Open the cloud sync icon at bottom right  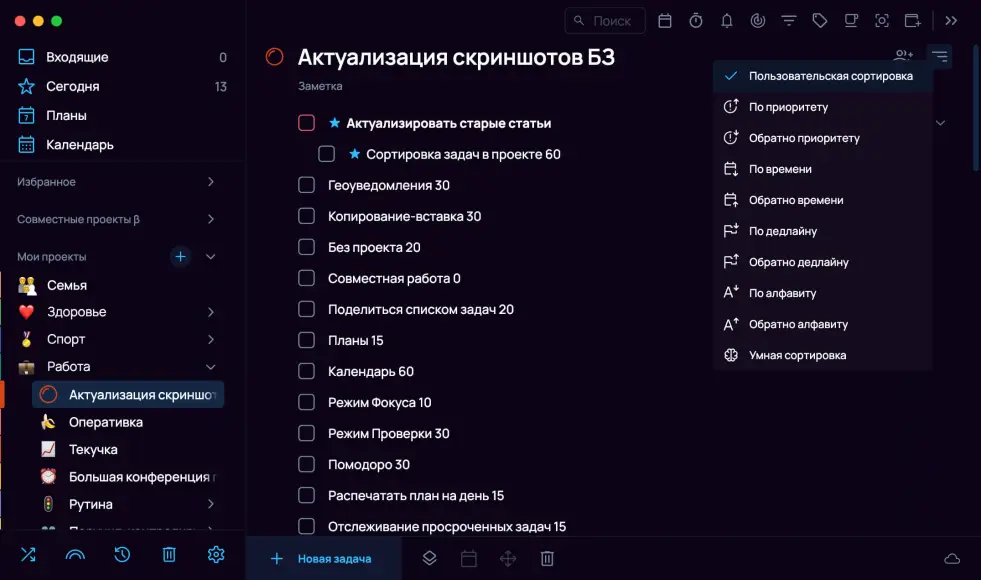coord(952,559)
